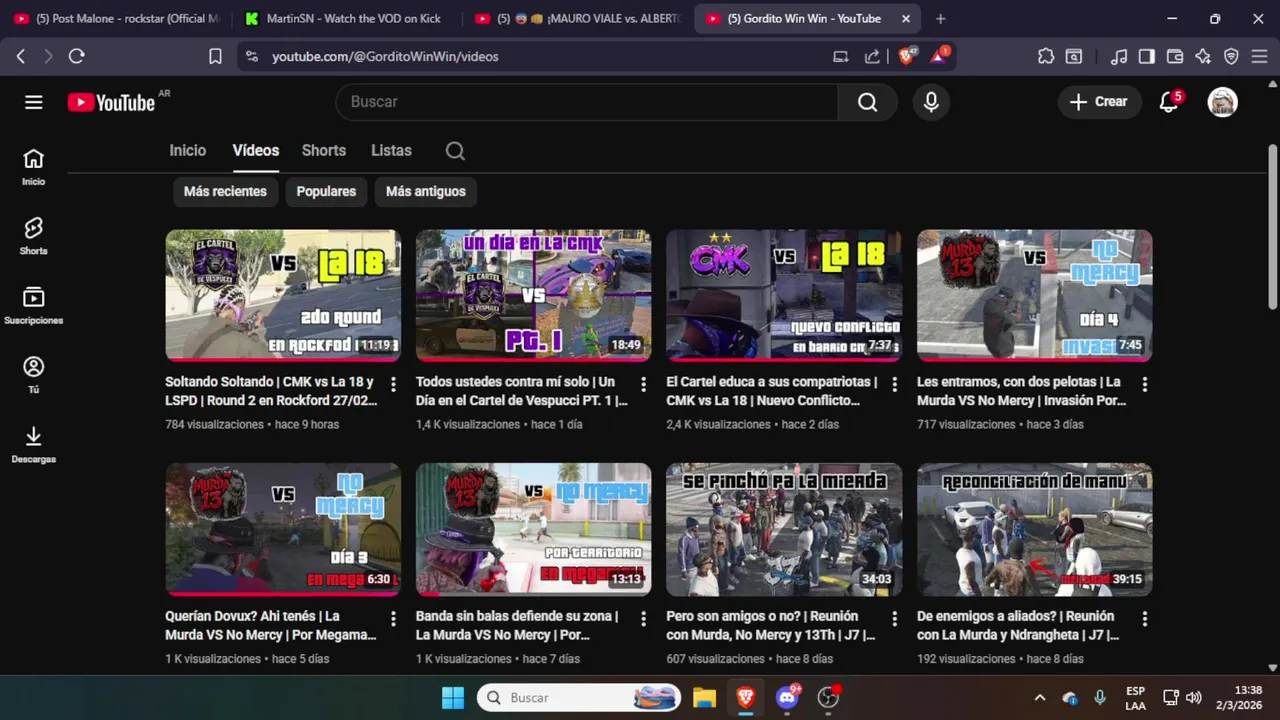
Task: Open options for De enemigos a aliados
Action: pyautogui.click(x=1144, y=619)
